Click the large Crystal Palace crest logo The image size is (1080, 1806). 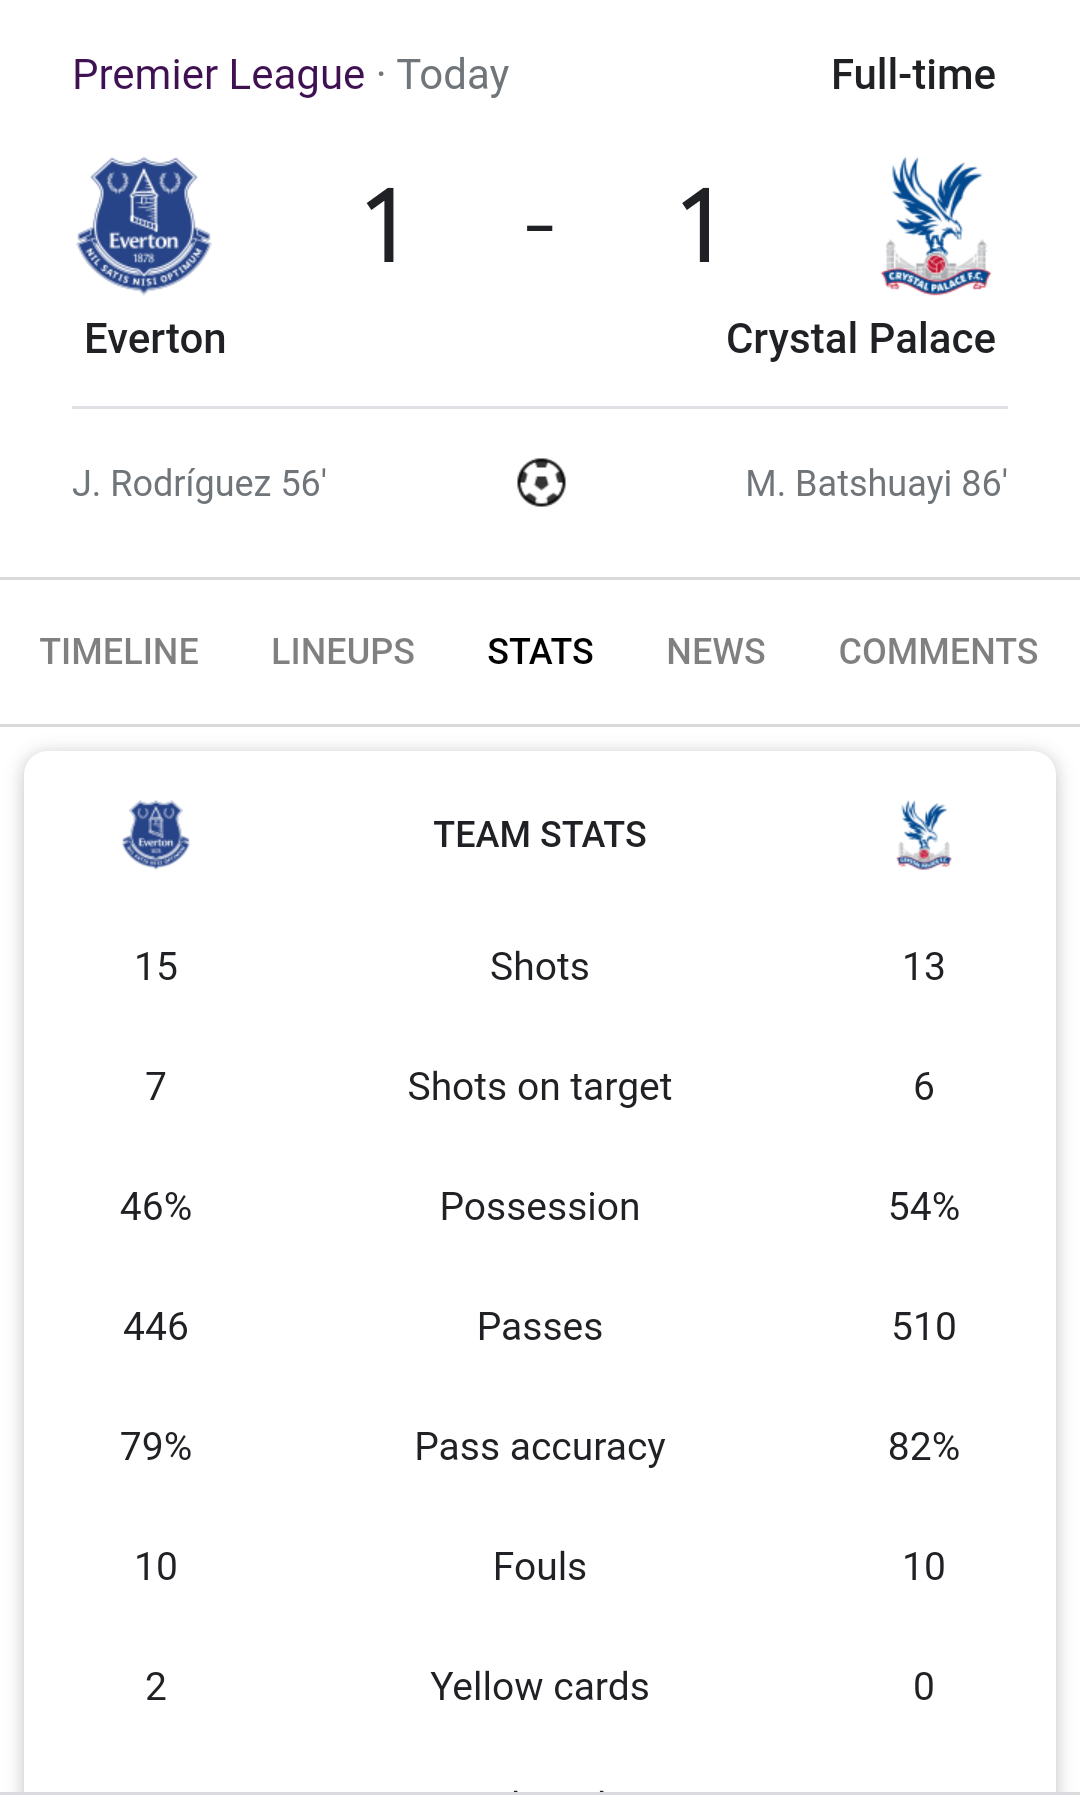click(936, 225)
